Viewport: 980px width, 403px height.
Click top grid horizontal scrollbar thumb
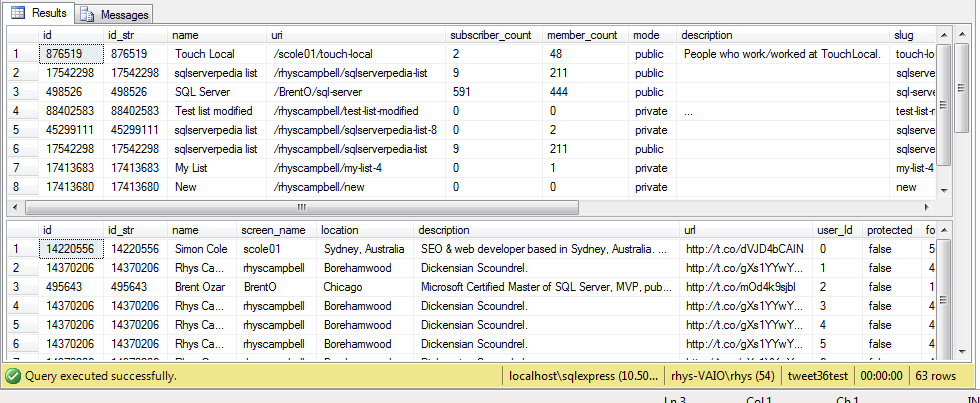point(302,207)
